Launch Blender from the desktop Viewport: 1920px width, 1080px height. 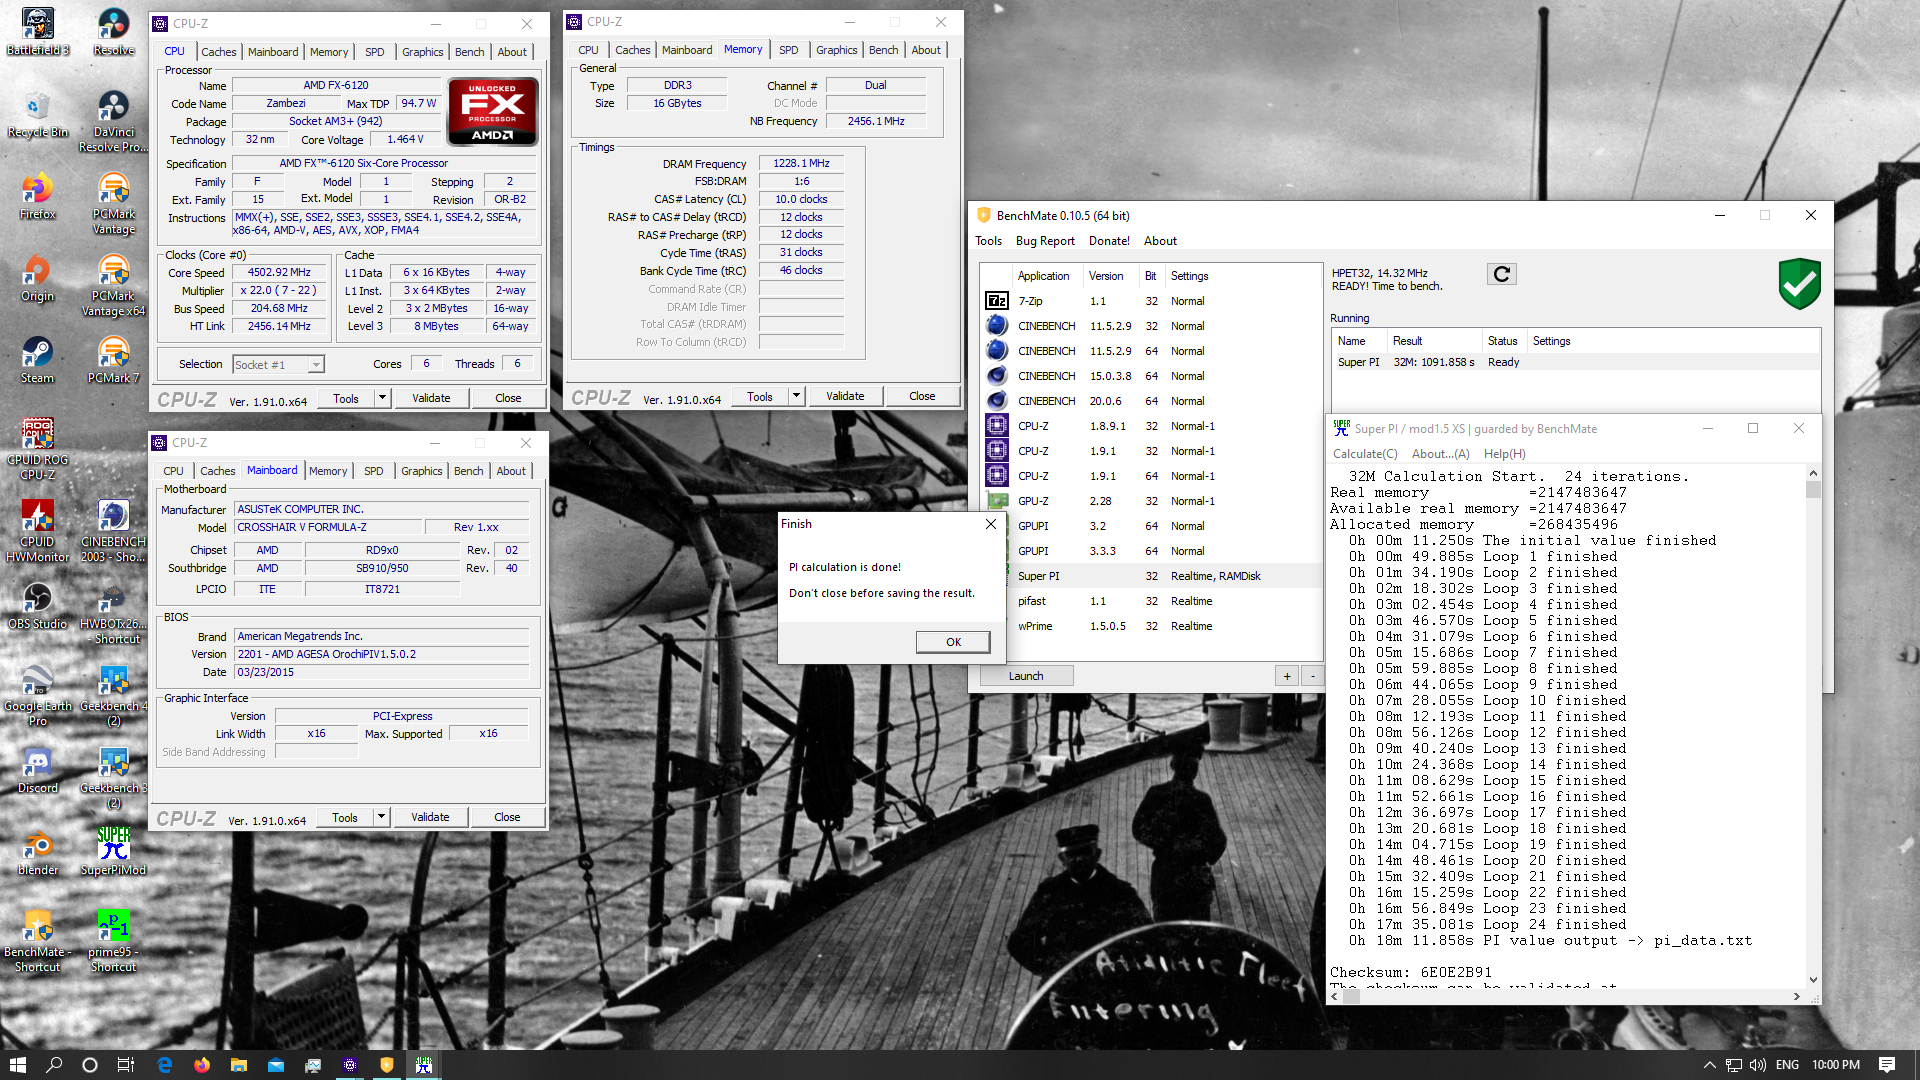tap(38, 851)
